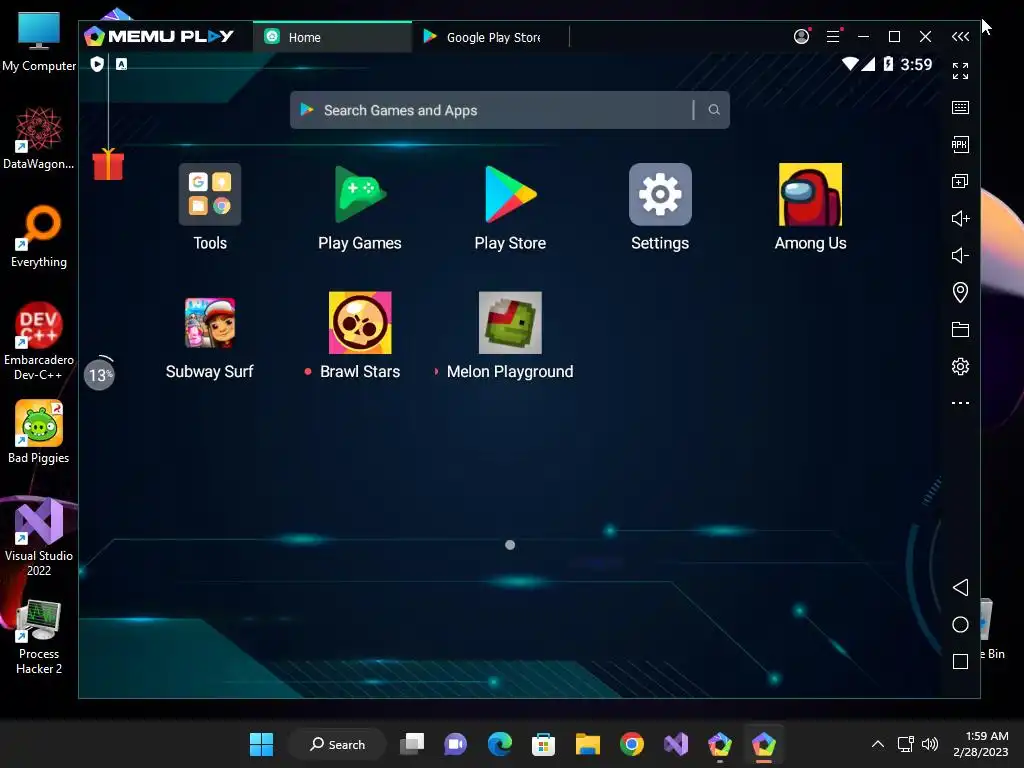Click the red gift box icon
The image size is (1024, 768).
(x=108, y=164)
